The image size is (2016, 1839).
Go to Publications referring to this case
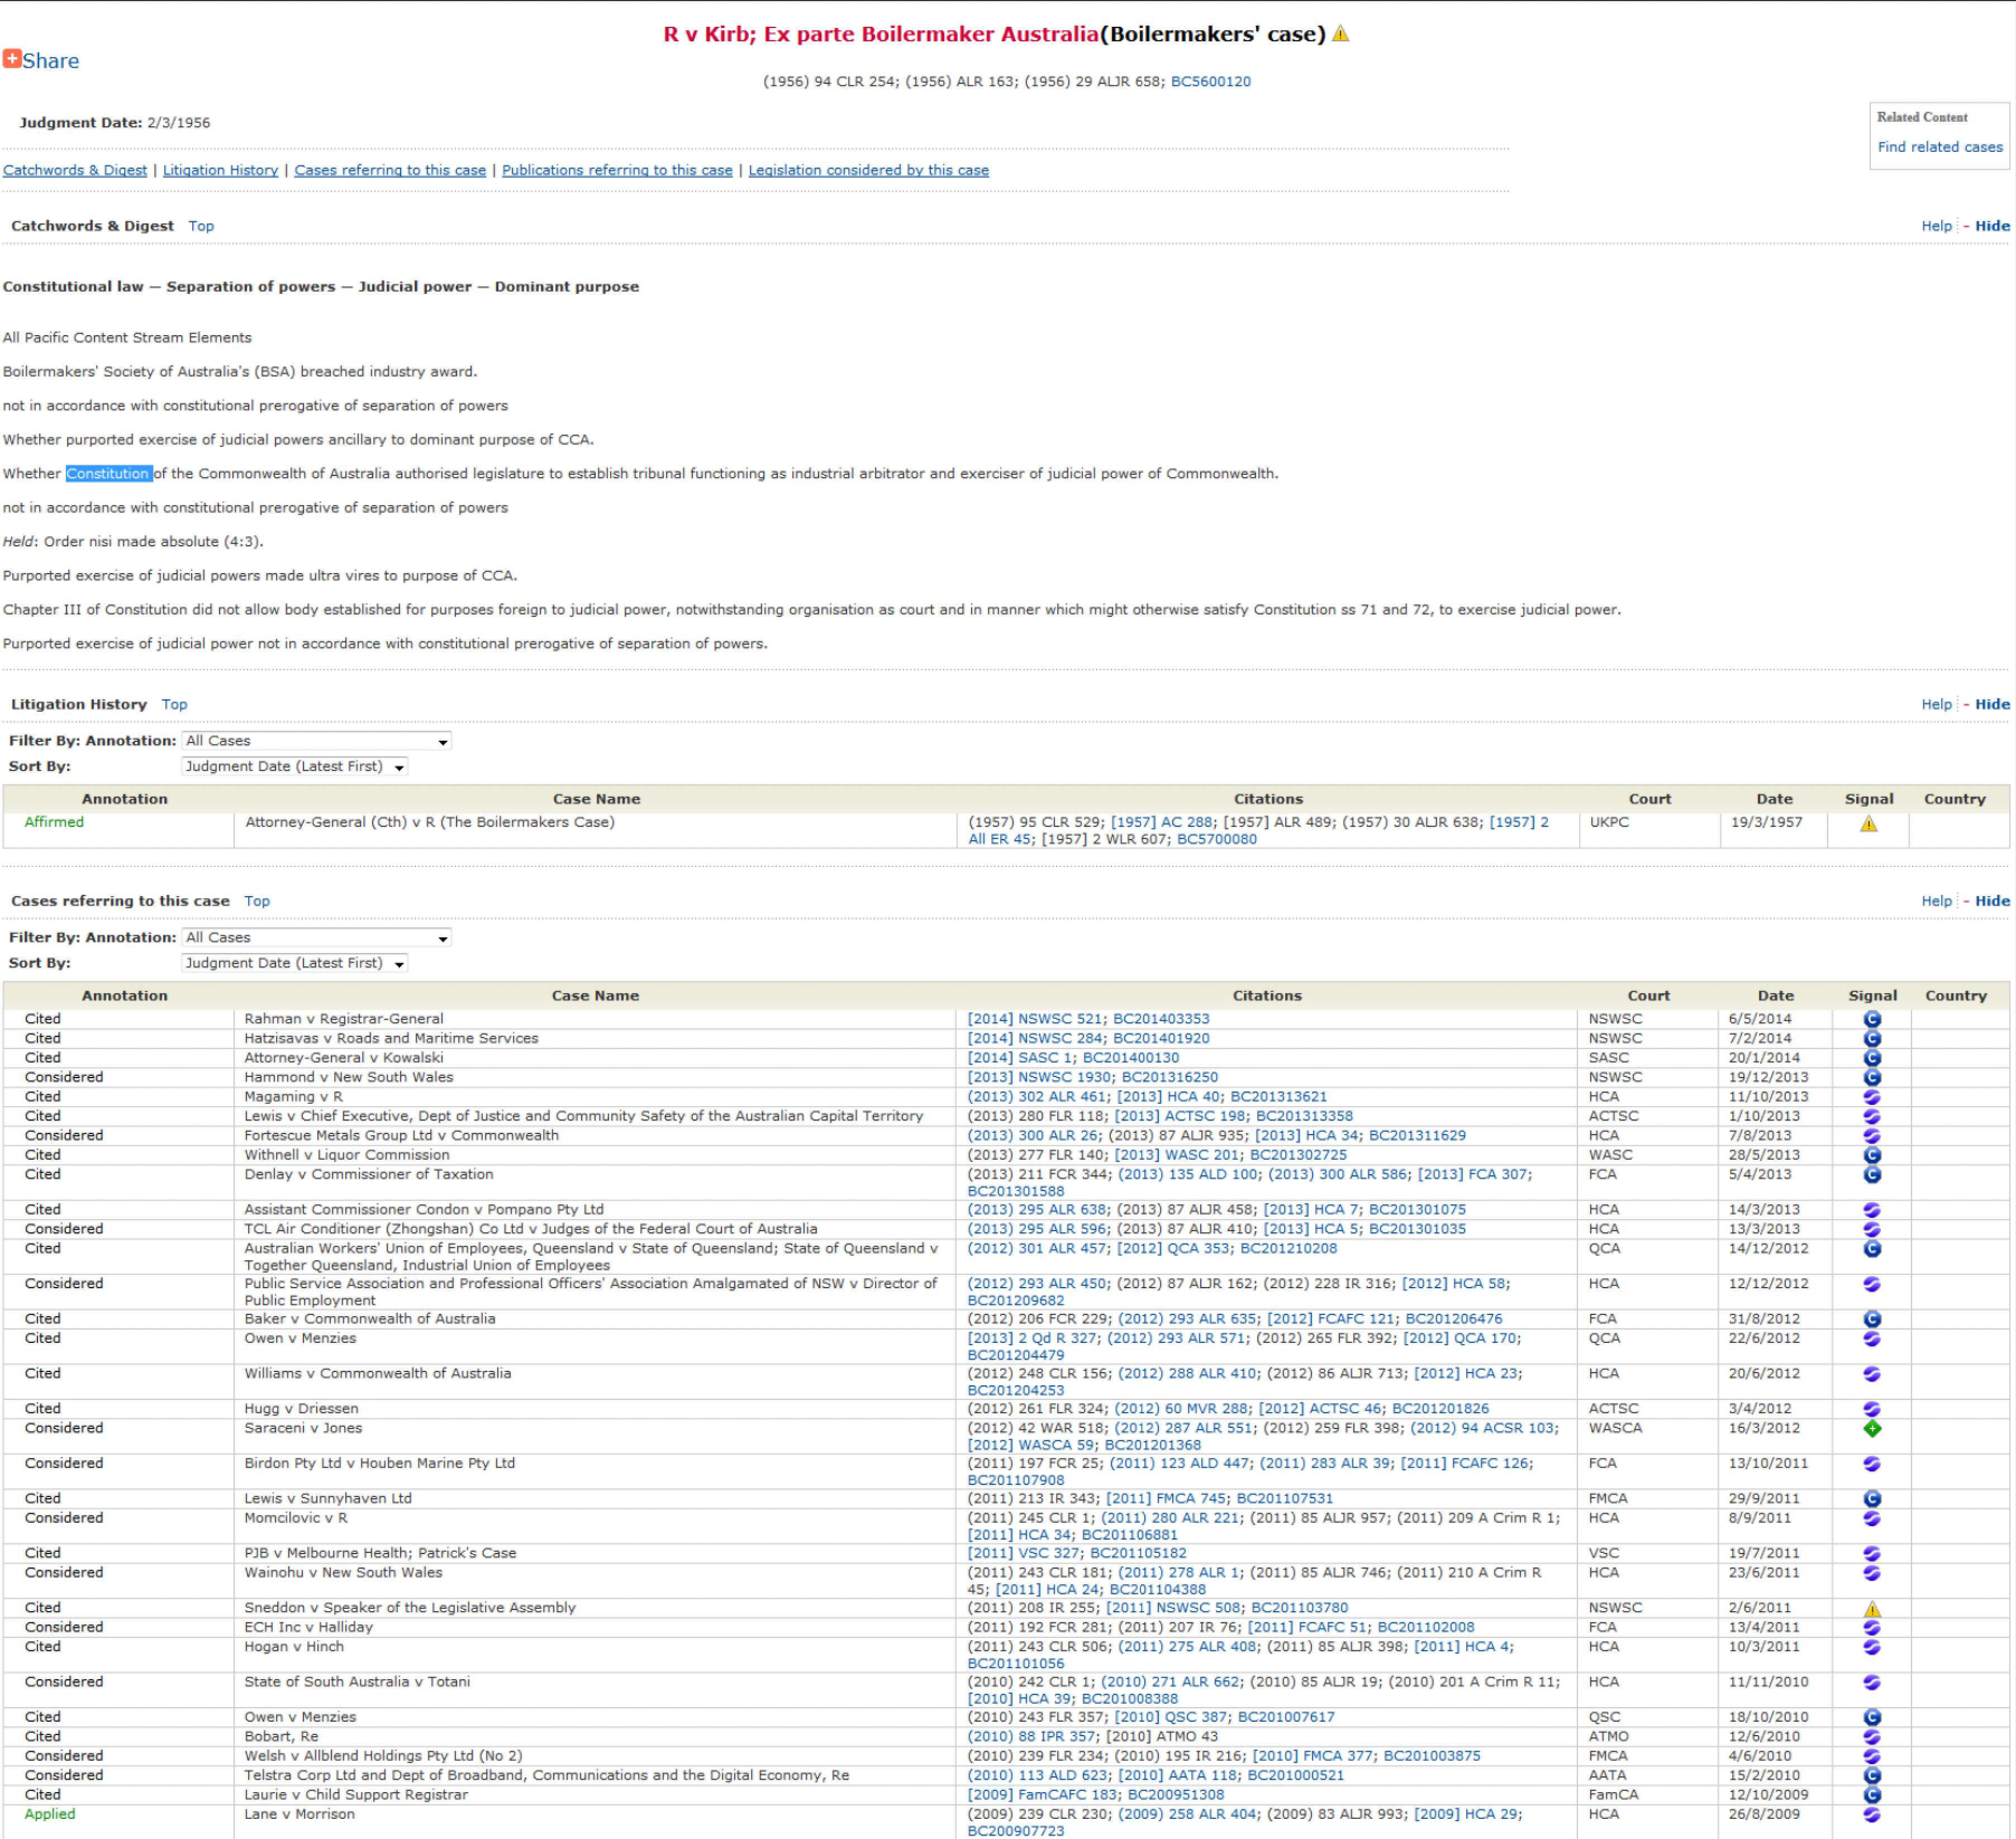617,170
